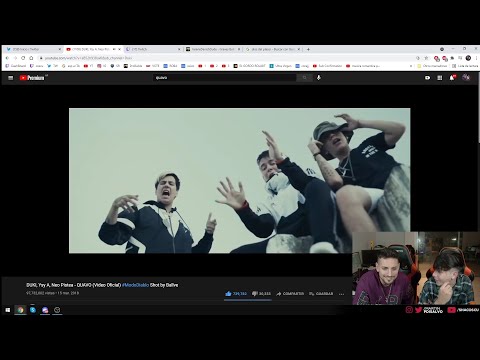Click the YouTube search magnifier button
This screenshot has height=360, width=480.
coord(305,78)
